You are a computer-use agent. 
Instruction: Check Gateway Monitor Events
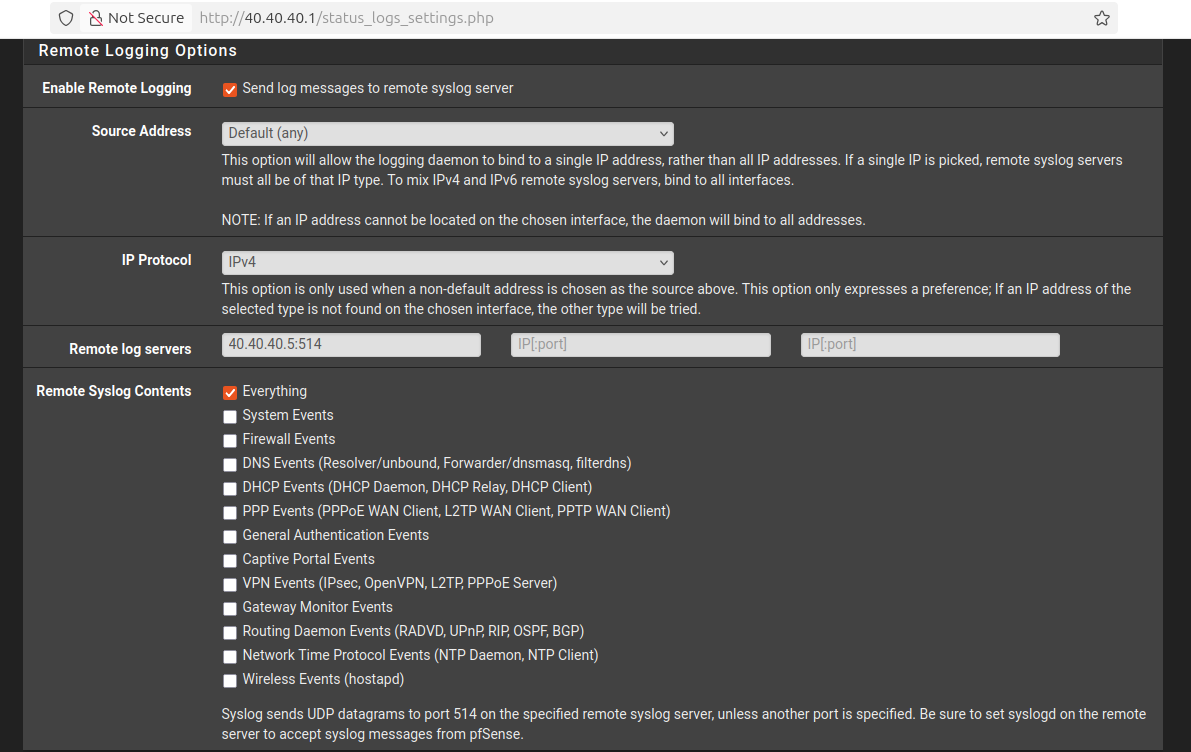(230, 608)
